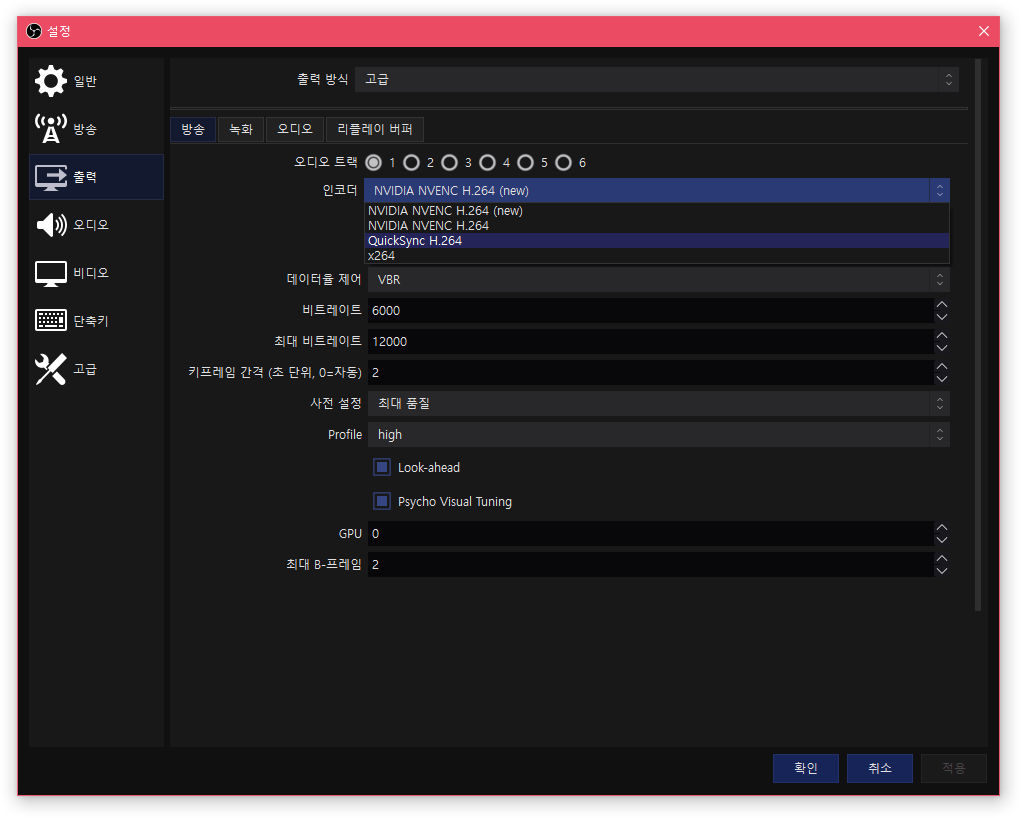
Task: Open Advanced settings tools icon
Action: tap(51, 369)
